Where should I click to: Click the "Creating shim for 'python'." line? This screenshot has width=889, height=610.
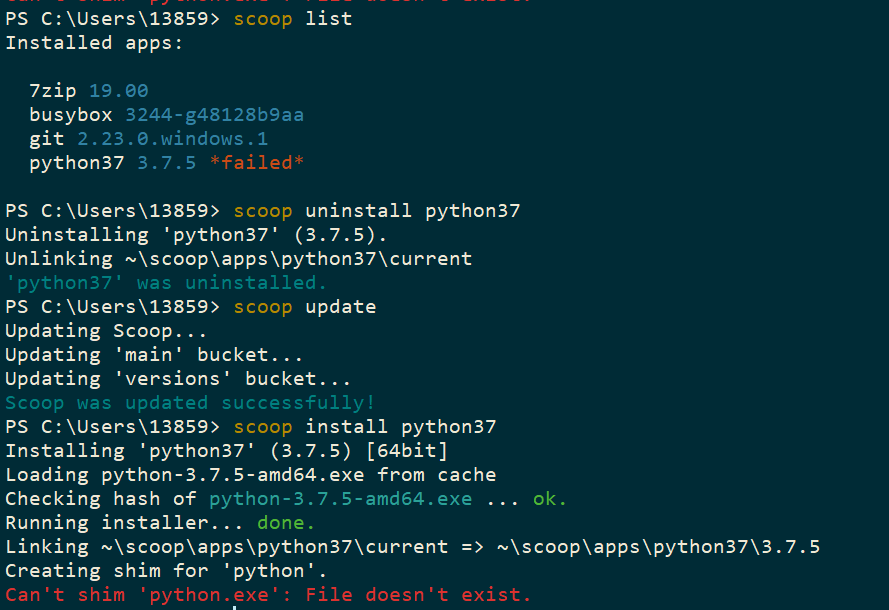pos(166,571)
